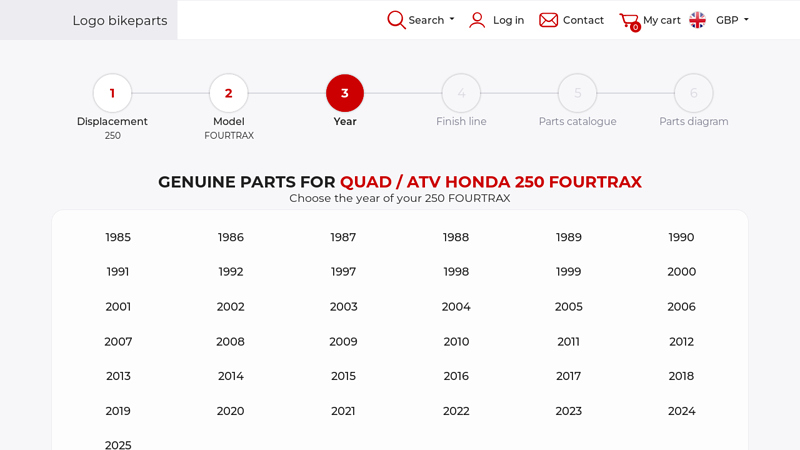800x450 pixels.
Task: Click the step 4 Finish line circle
Action: tap(461, 93)
